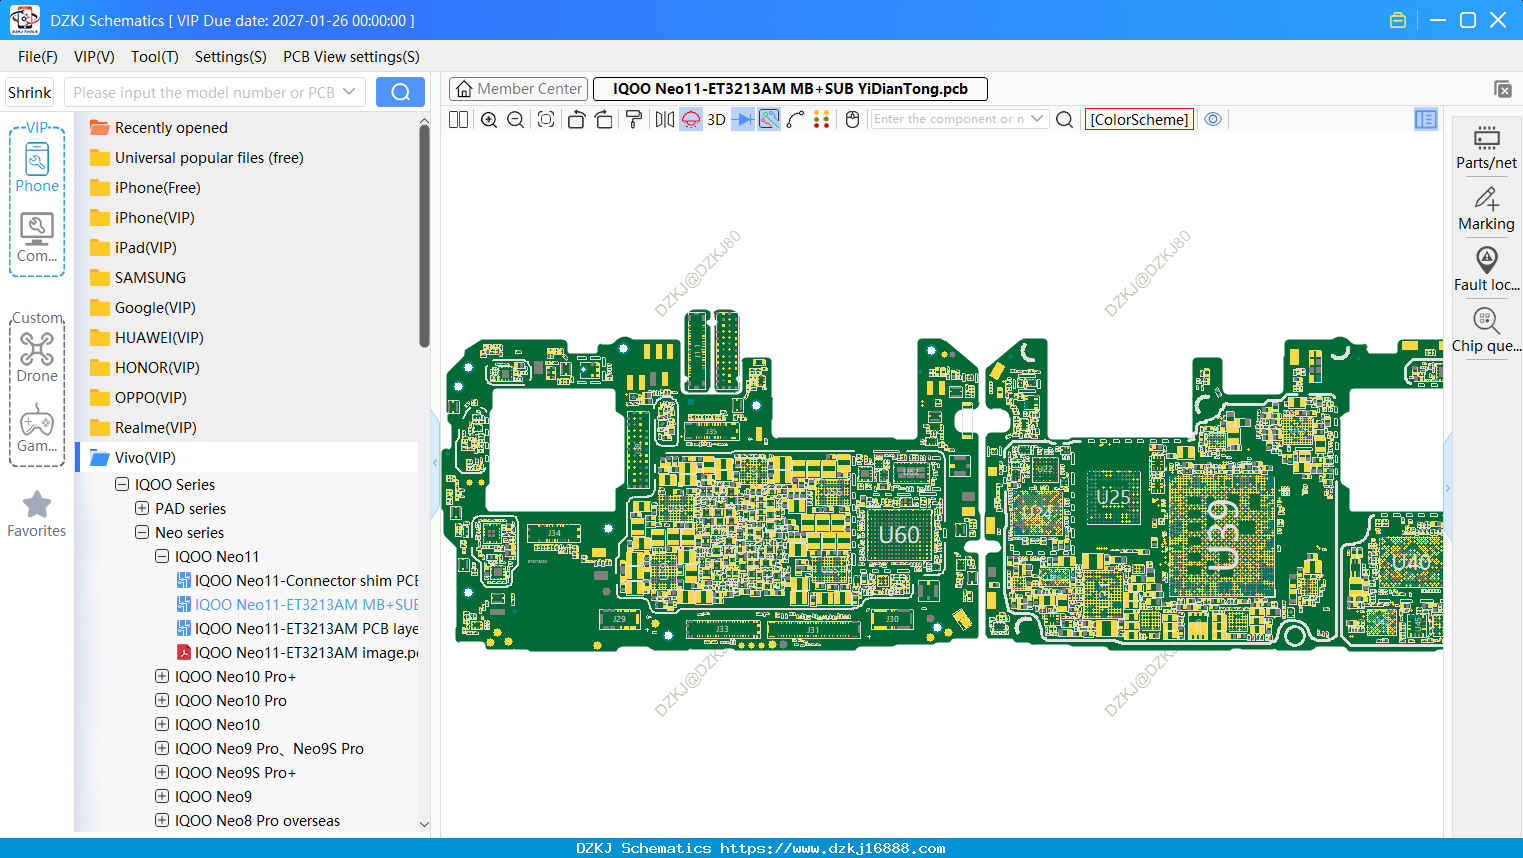Expand the IQOO Neo9S Pro+ node
Screen dimensions: 1523x858
click(162, 772)
